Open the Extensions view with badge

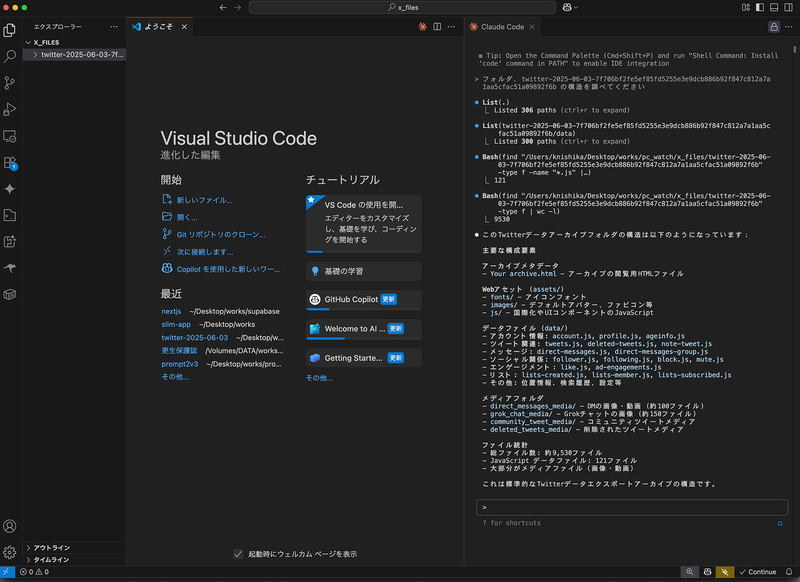point(10,163)
